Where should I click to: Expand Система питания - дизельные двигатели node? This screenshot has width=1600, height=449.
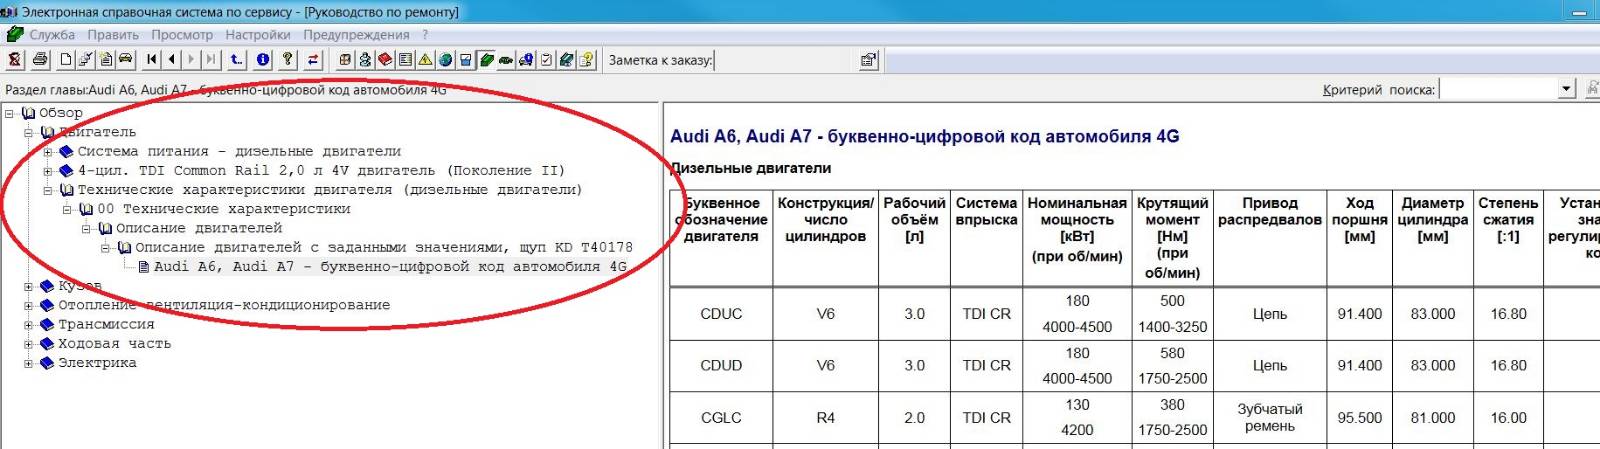[x=48, y=151]
